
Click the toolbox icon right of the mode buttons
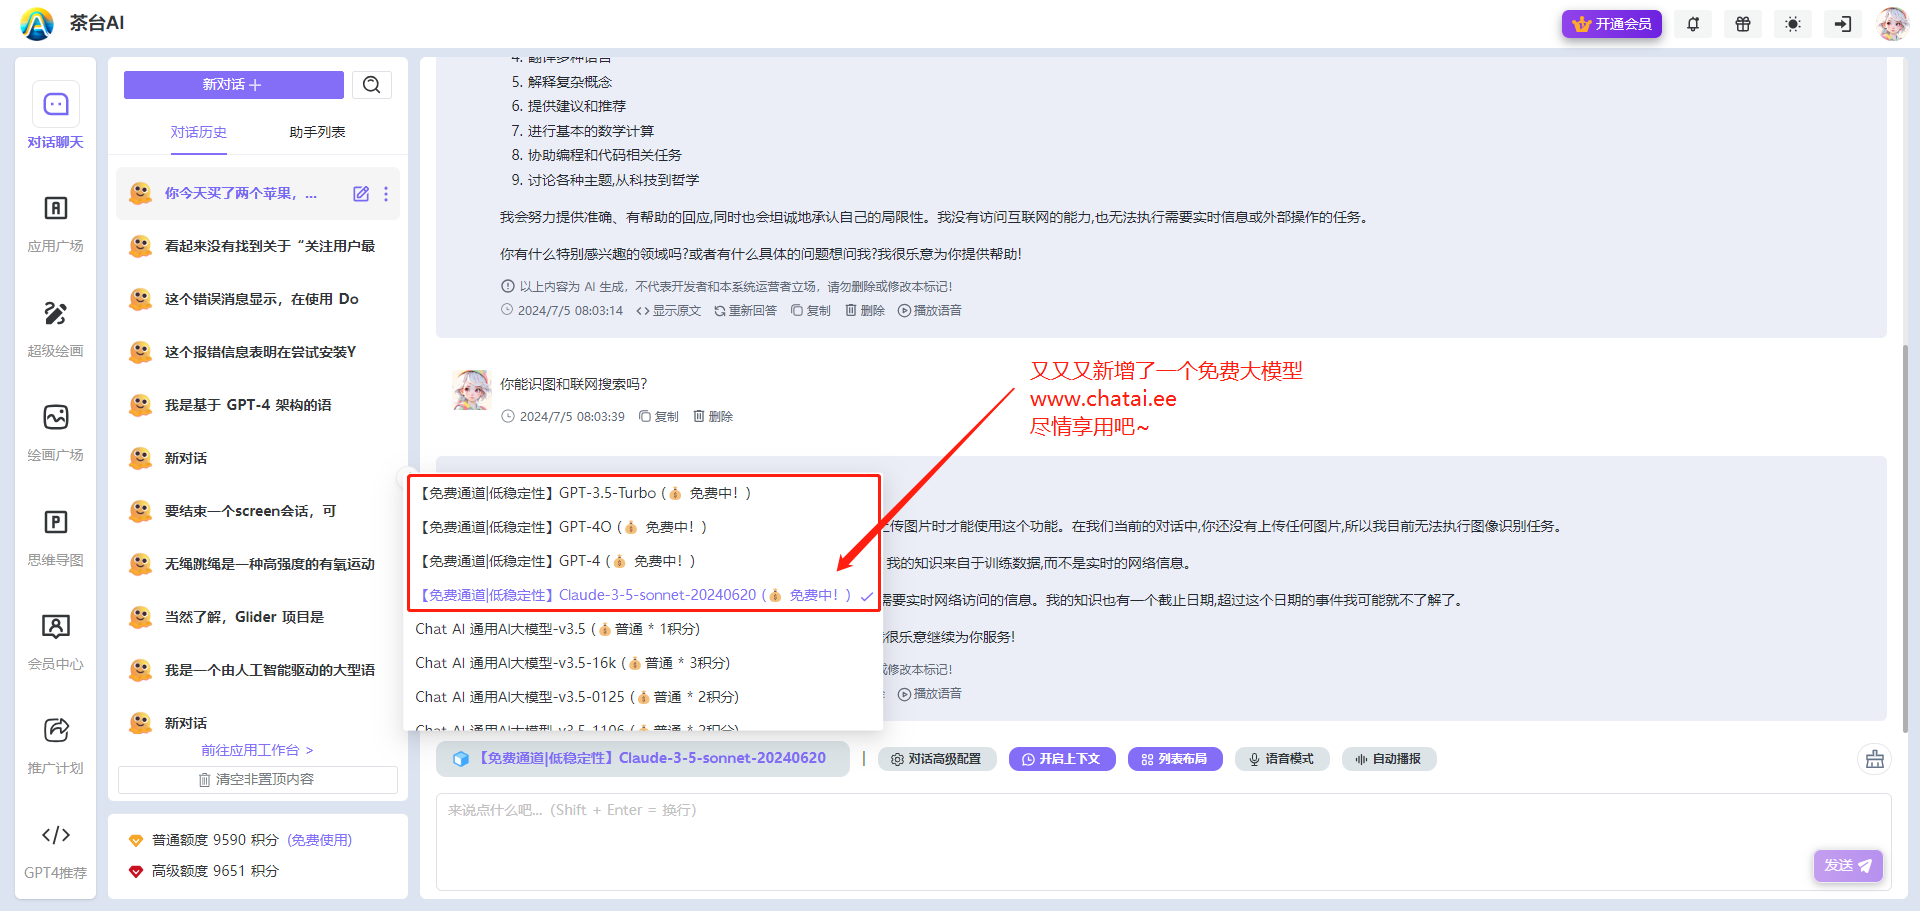[x=1875, y=759]
